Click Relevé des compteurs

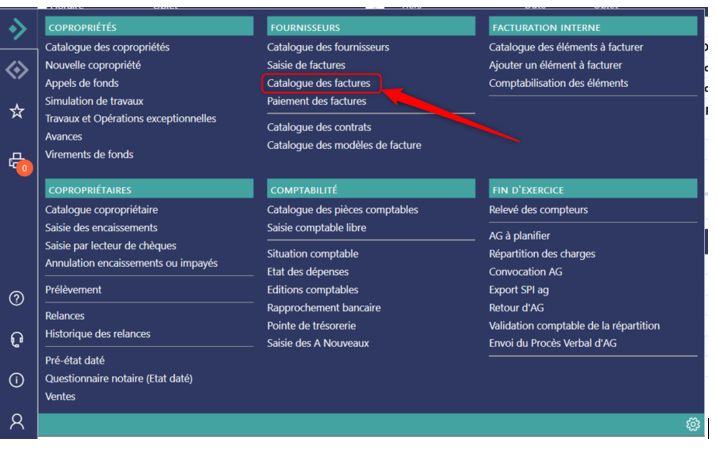(x=538, y=210)
